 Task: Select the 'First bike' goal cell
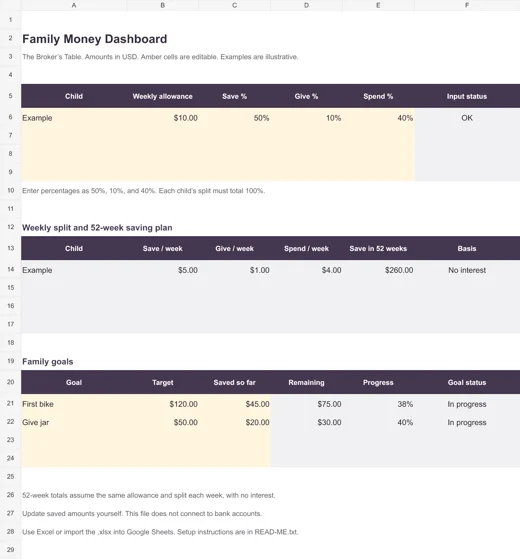click(x=74, y=404)
